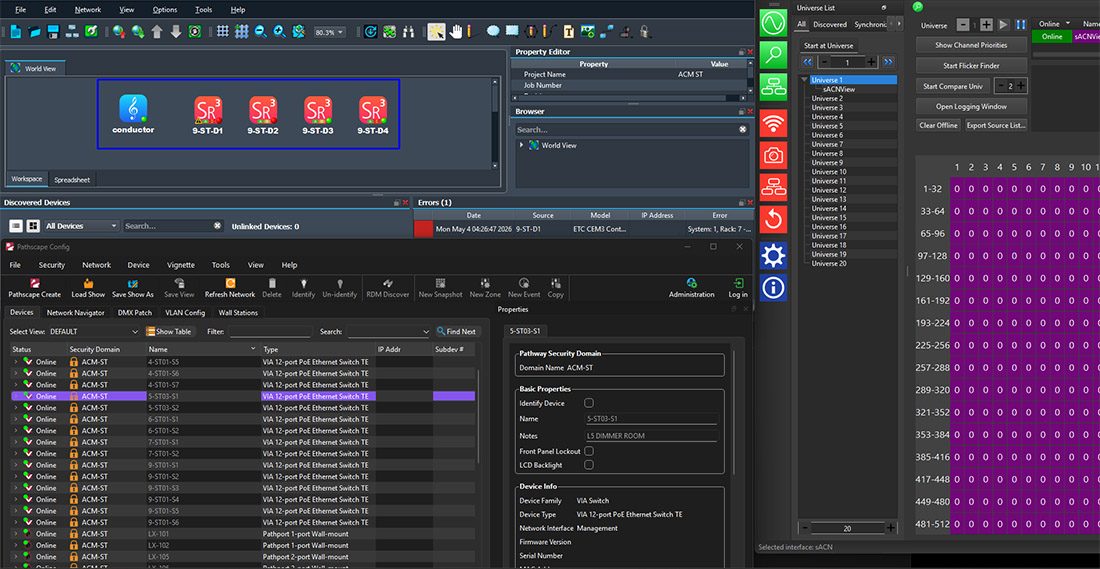Switch to the Discovered universe tab
Viewport: 1100px width, 569px height.
coord(830,25)
